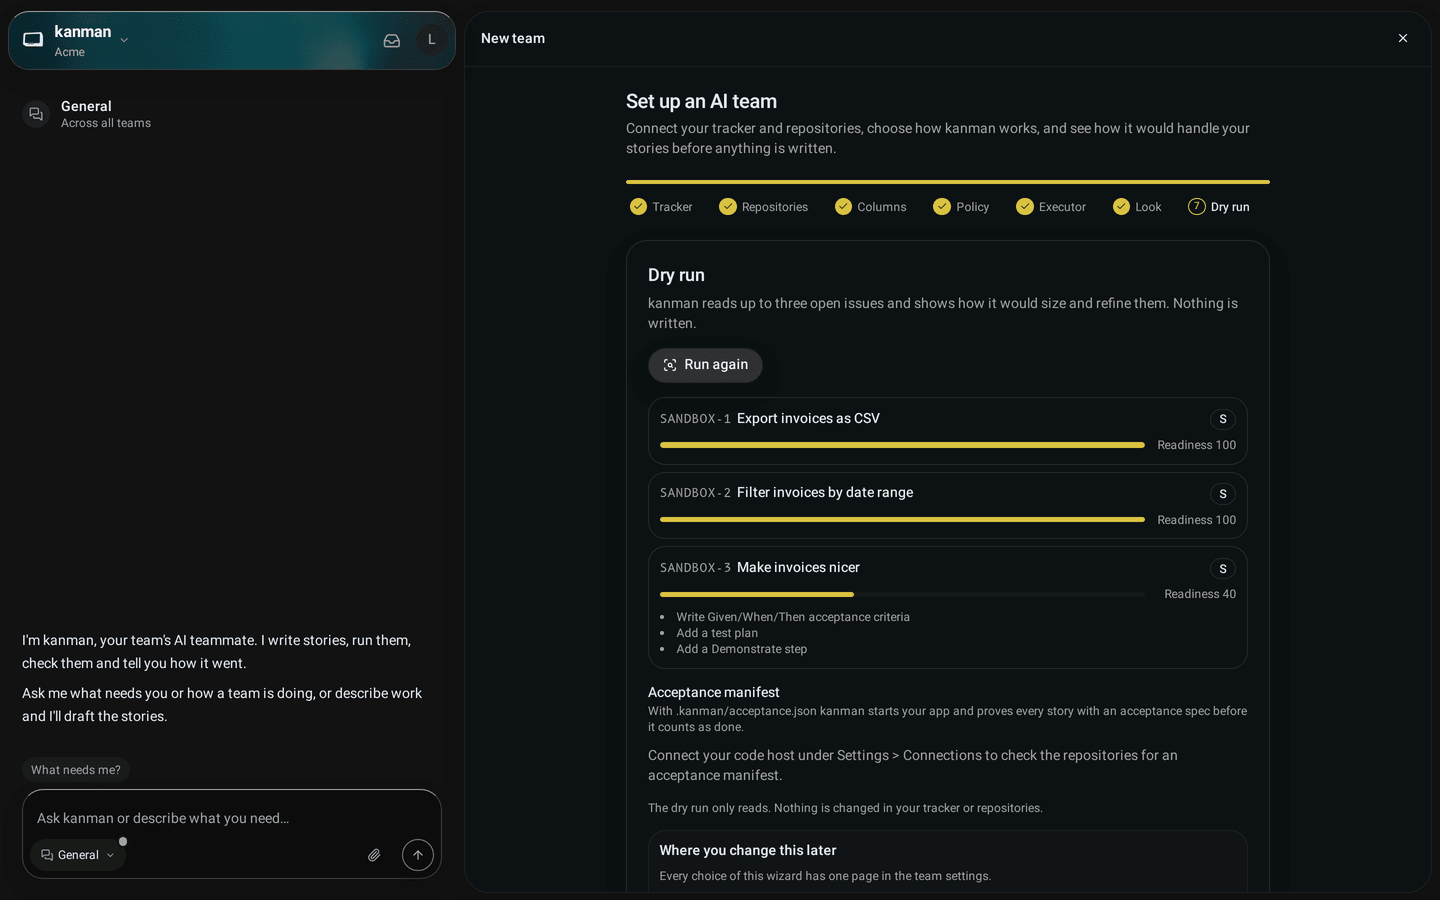Focus the Ask kanman message field

click(x=232, y=818)
